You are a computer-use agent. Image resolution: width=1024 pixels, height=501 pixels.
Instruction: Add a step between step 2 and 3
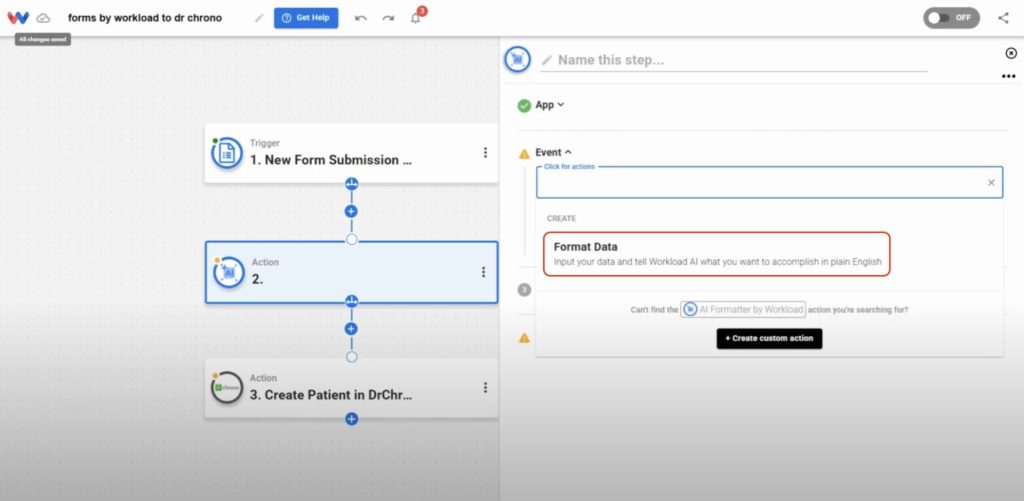(x=351, y=329)
